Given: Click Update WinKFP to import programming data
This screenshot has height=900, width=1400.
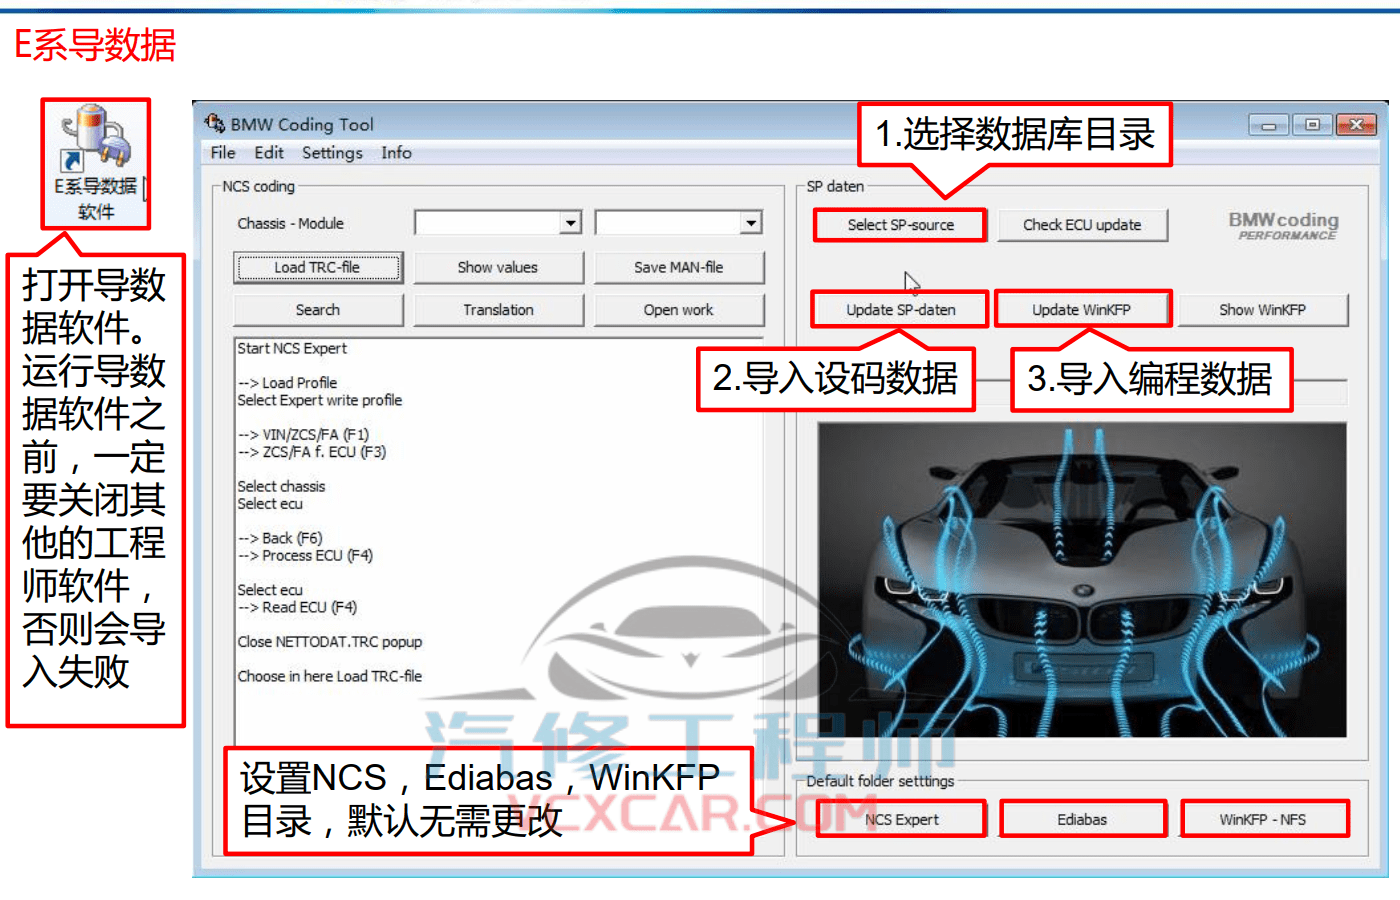Looking at the screenshot, I should point(1083,309).
